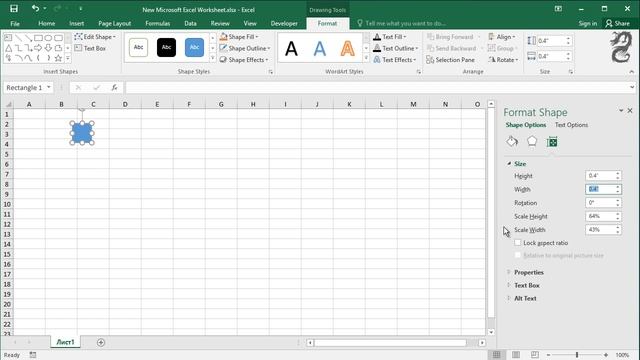The width and height of the screenshot is (640, 360).
Task: Switch to the Insert tab
Action: 76,23
